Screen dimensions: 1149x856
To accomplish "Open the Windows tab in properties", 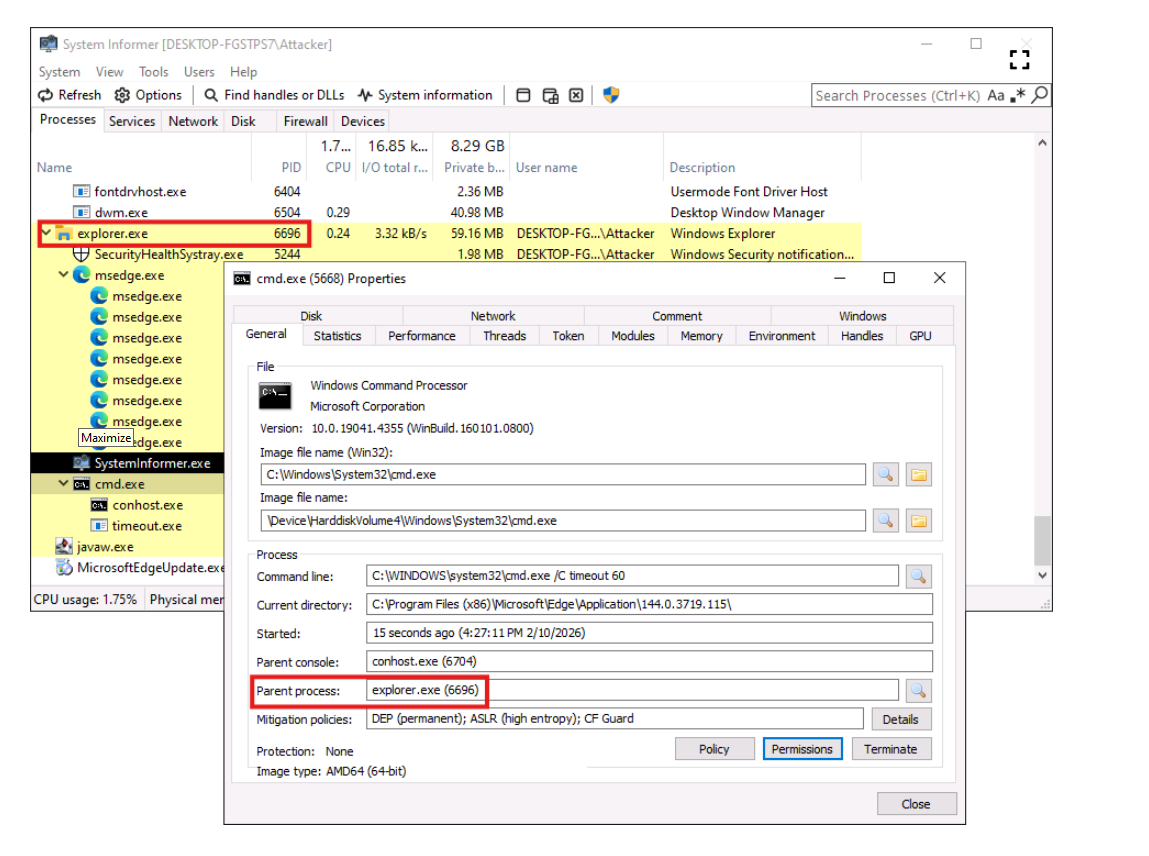I will (x=862, y=316).
